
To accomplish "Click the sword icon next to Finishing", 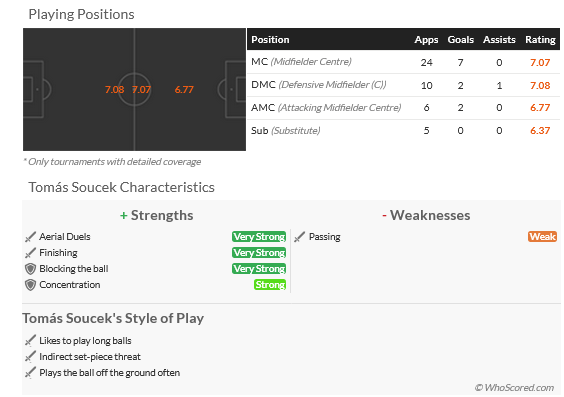I will (31, 253).
